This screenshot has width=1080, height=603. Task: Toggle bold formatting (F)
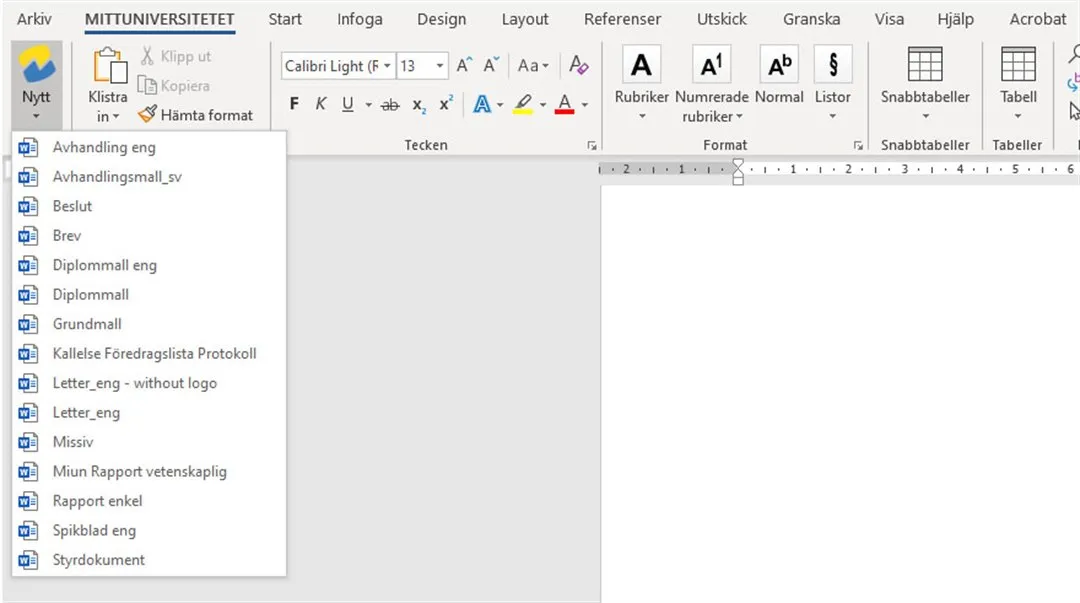pos(295,105)
